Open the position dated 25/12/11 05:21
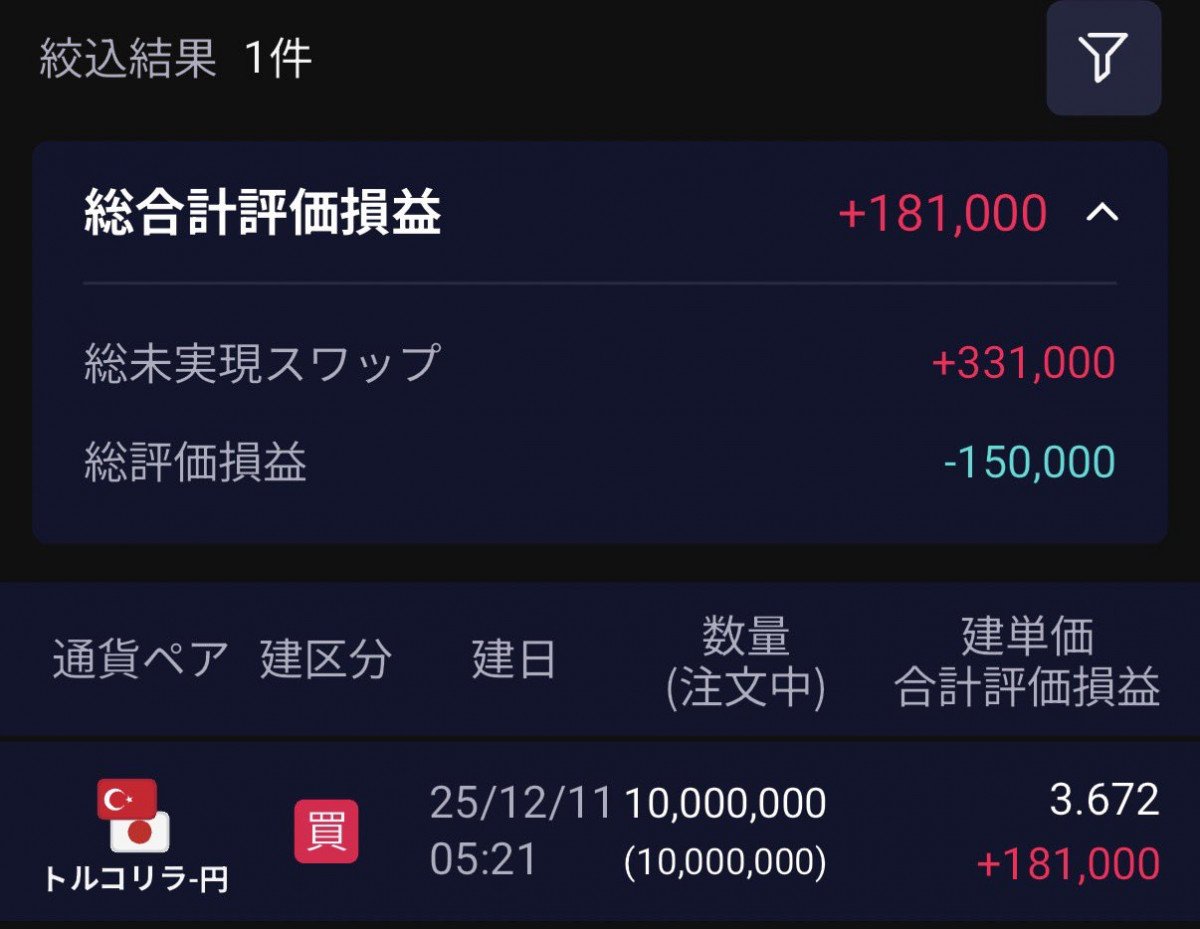This screenshot has height=929, width=1200. click(x=519, y=831)
